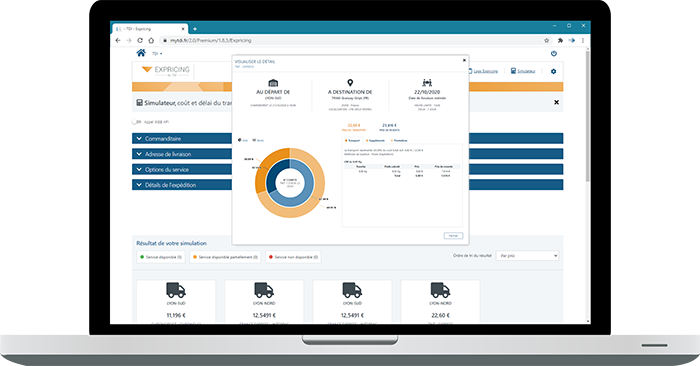Filter by Service non disponible
The height and width of the screenshot is (366, 700).
tap(293, 257)
